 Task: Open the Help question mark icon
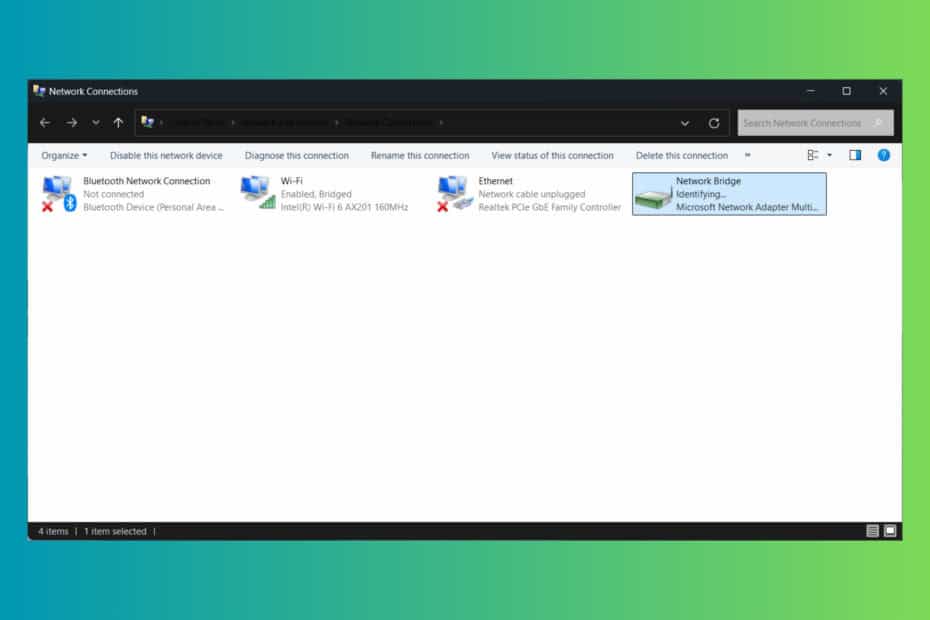click(883, 155)
